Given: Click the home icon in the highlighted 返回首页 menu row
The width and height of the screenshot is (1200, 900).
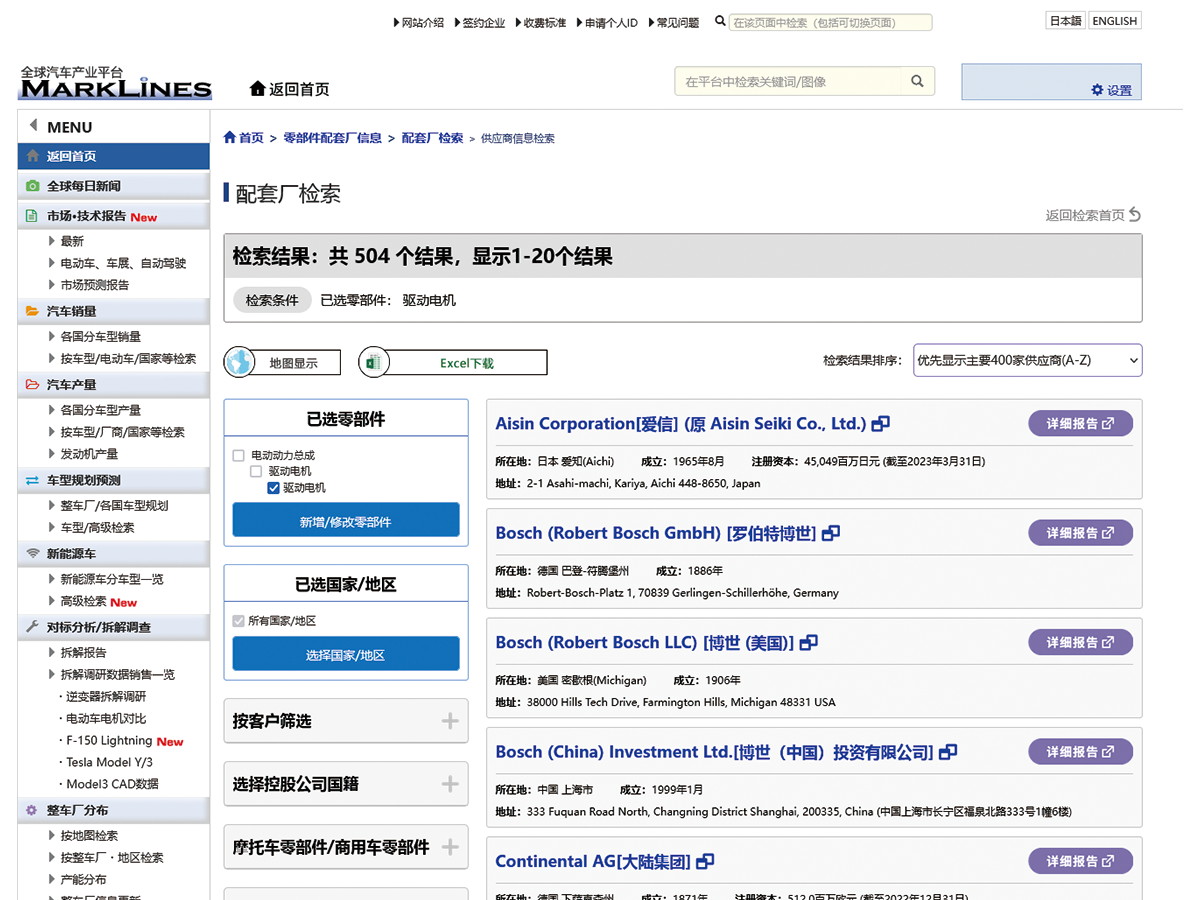Looking at the screenshot, I should click(x=33, y=156).
